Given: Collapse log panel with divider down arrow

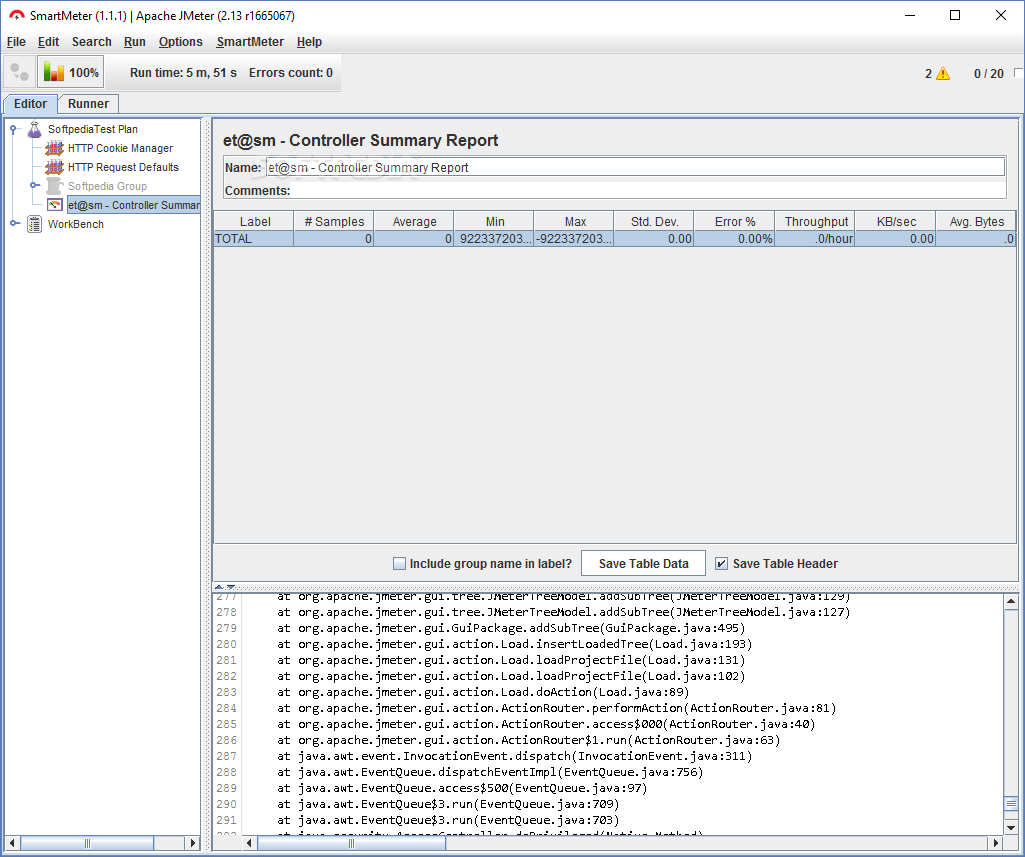Looking at the screenshot, I should click(230, 587).
